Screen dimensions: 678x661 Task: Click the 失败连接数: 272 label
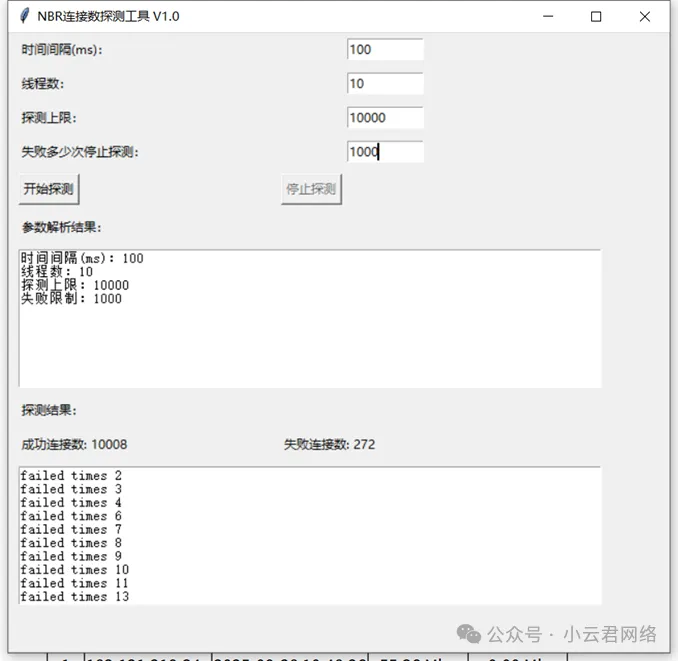coord(329,444)
